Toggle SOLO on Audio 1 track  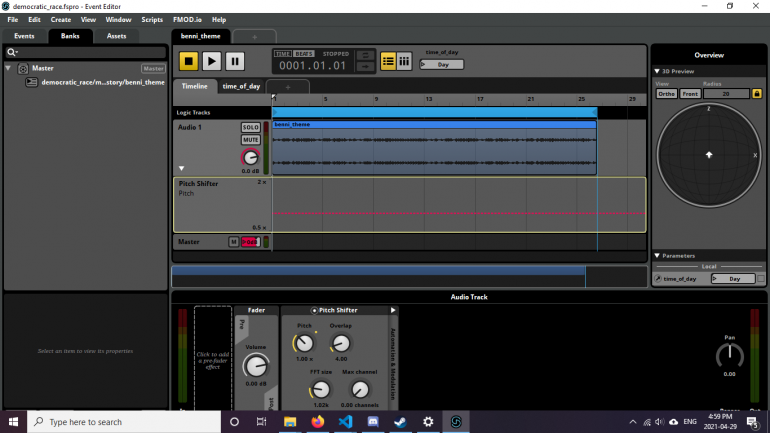click(x=250, y=128)
